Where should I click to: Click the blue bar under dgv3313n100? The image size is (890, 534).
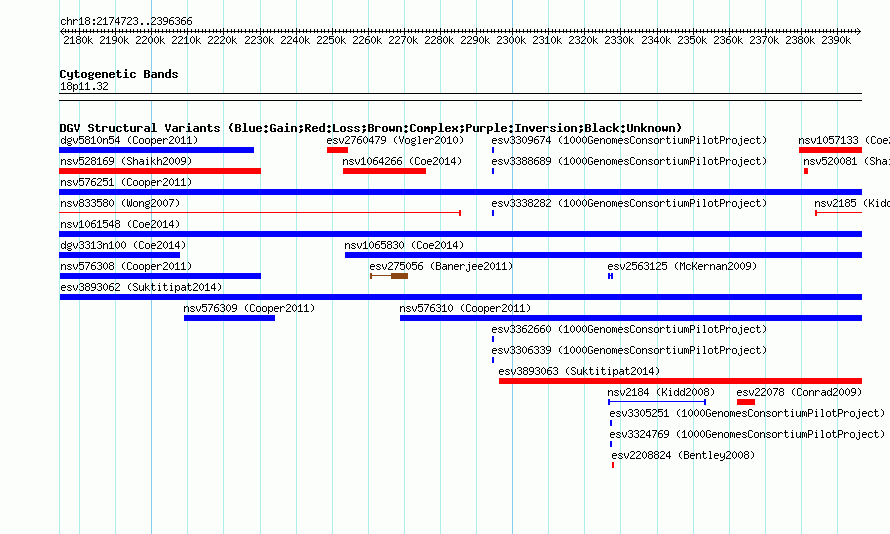pos(119,255)
